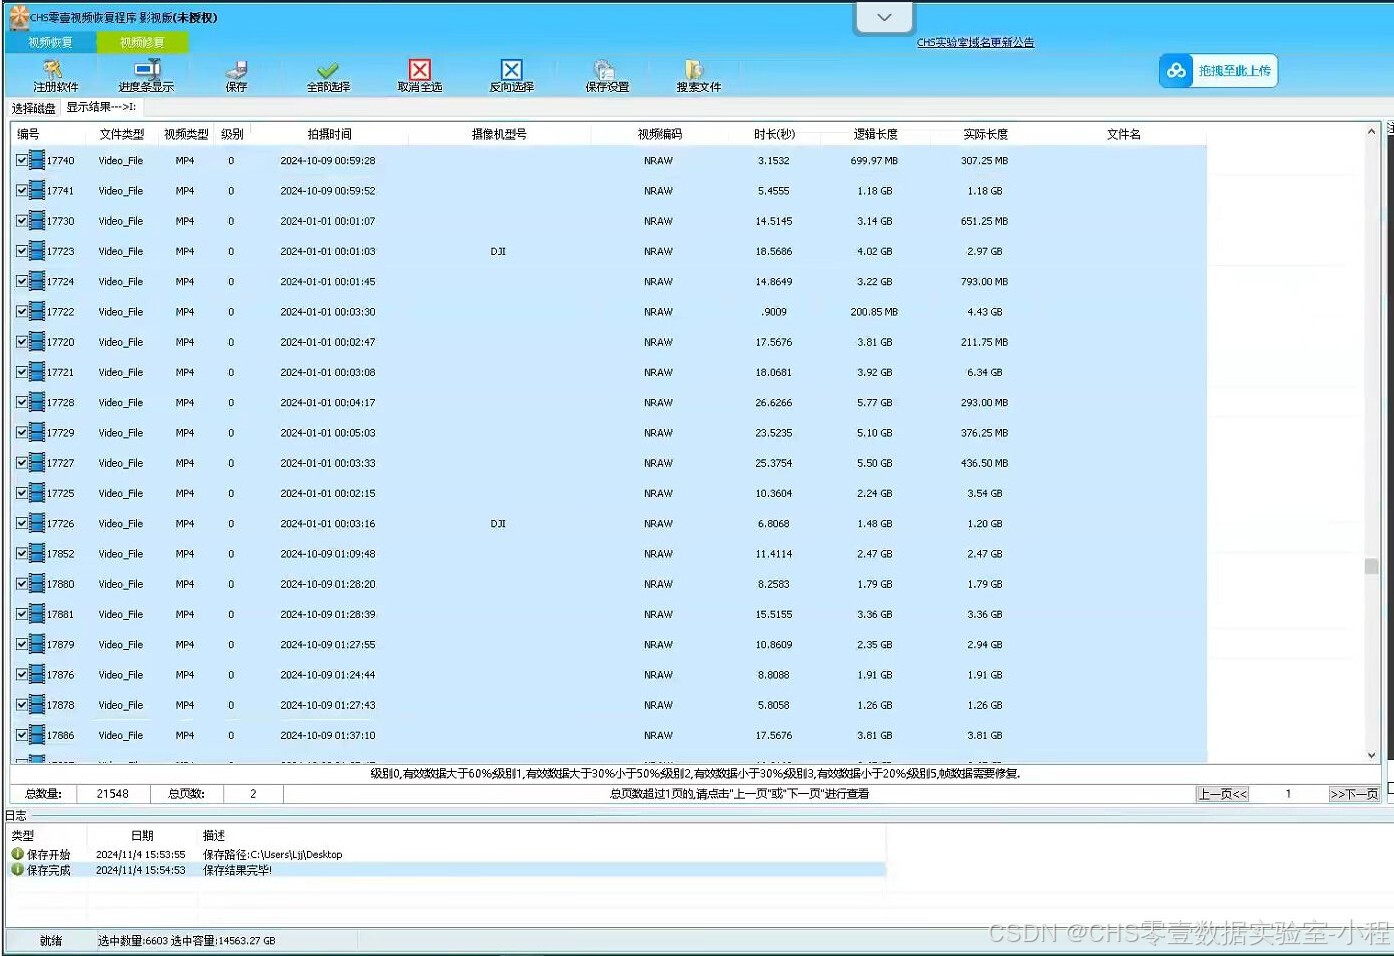This screenshot has width=1394, height=956.
Task: Click the 保存完成 log entry info icon
Action: (17, 870)
